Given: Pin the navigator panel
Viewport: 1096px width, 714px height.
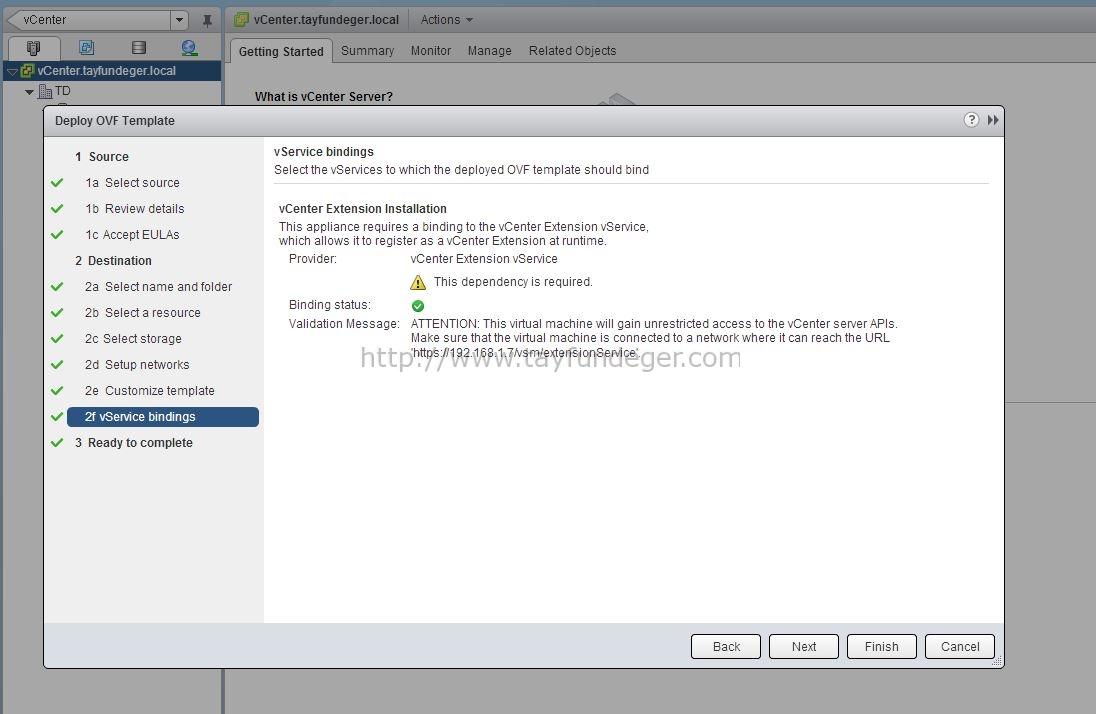Looking at the screenshot, I should 207,20.
